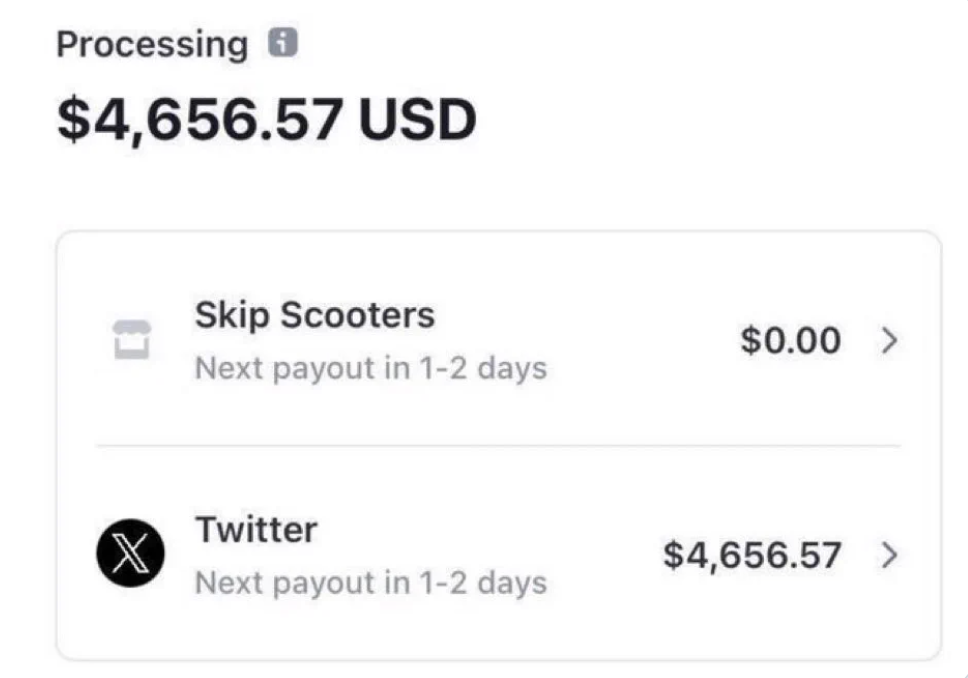Click the 1-2 days text under Twitter

click(x=483, y=583)
